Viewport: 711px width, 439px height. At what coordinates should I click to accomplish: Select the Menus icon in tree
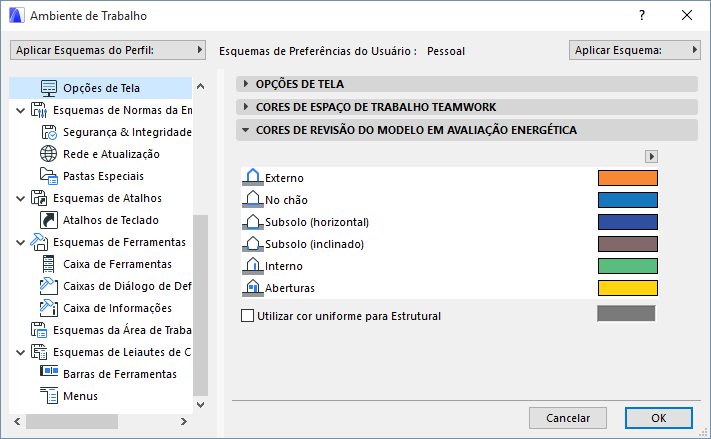49,396
